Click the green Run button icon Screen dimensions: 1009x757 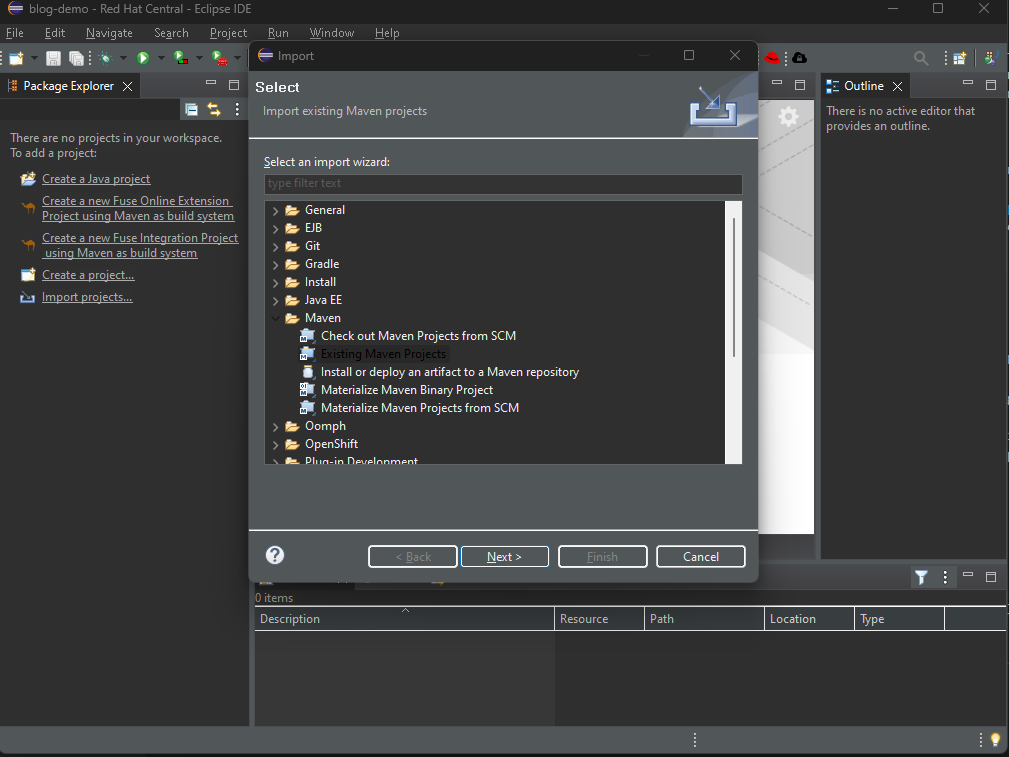tap(143, 59)
